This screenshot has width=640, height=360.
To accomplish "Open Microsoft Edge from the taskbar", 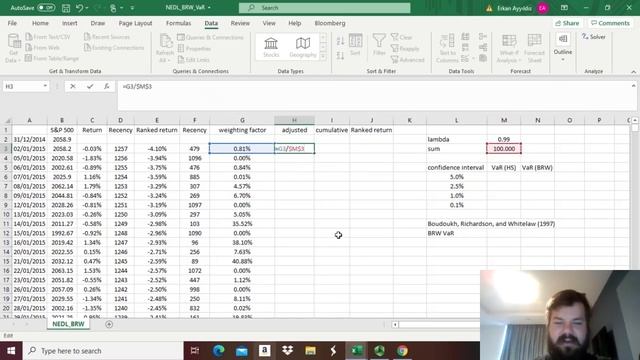I will click(x=218, y=351).
